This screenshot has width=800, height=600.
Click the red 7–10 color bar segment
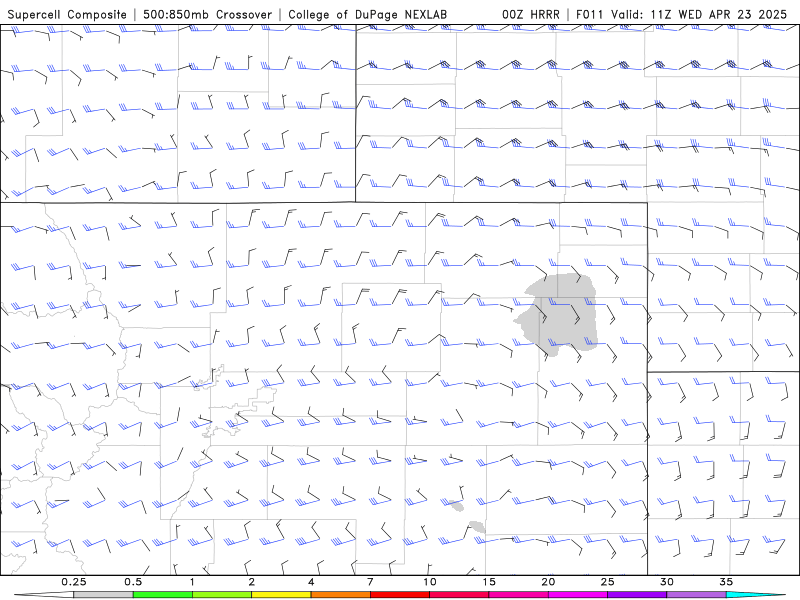coord(400,595)
